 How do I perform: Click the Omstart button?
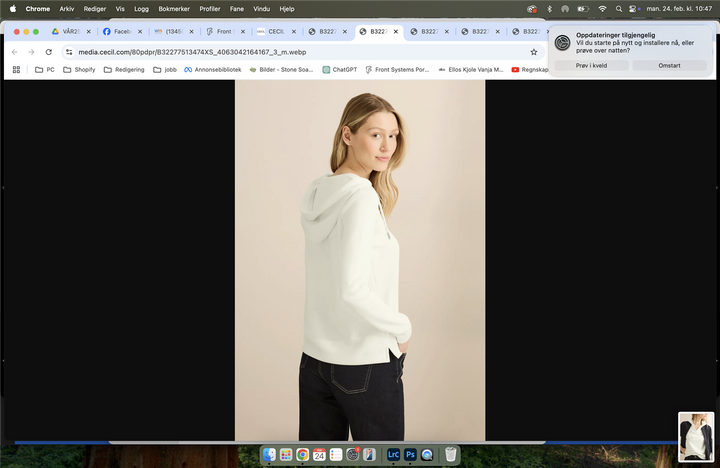point(669,65)
